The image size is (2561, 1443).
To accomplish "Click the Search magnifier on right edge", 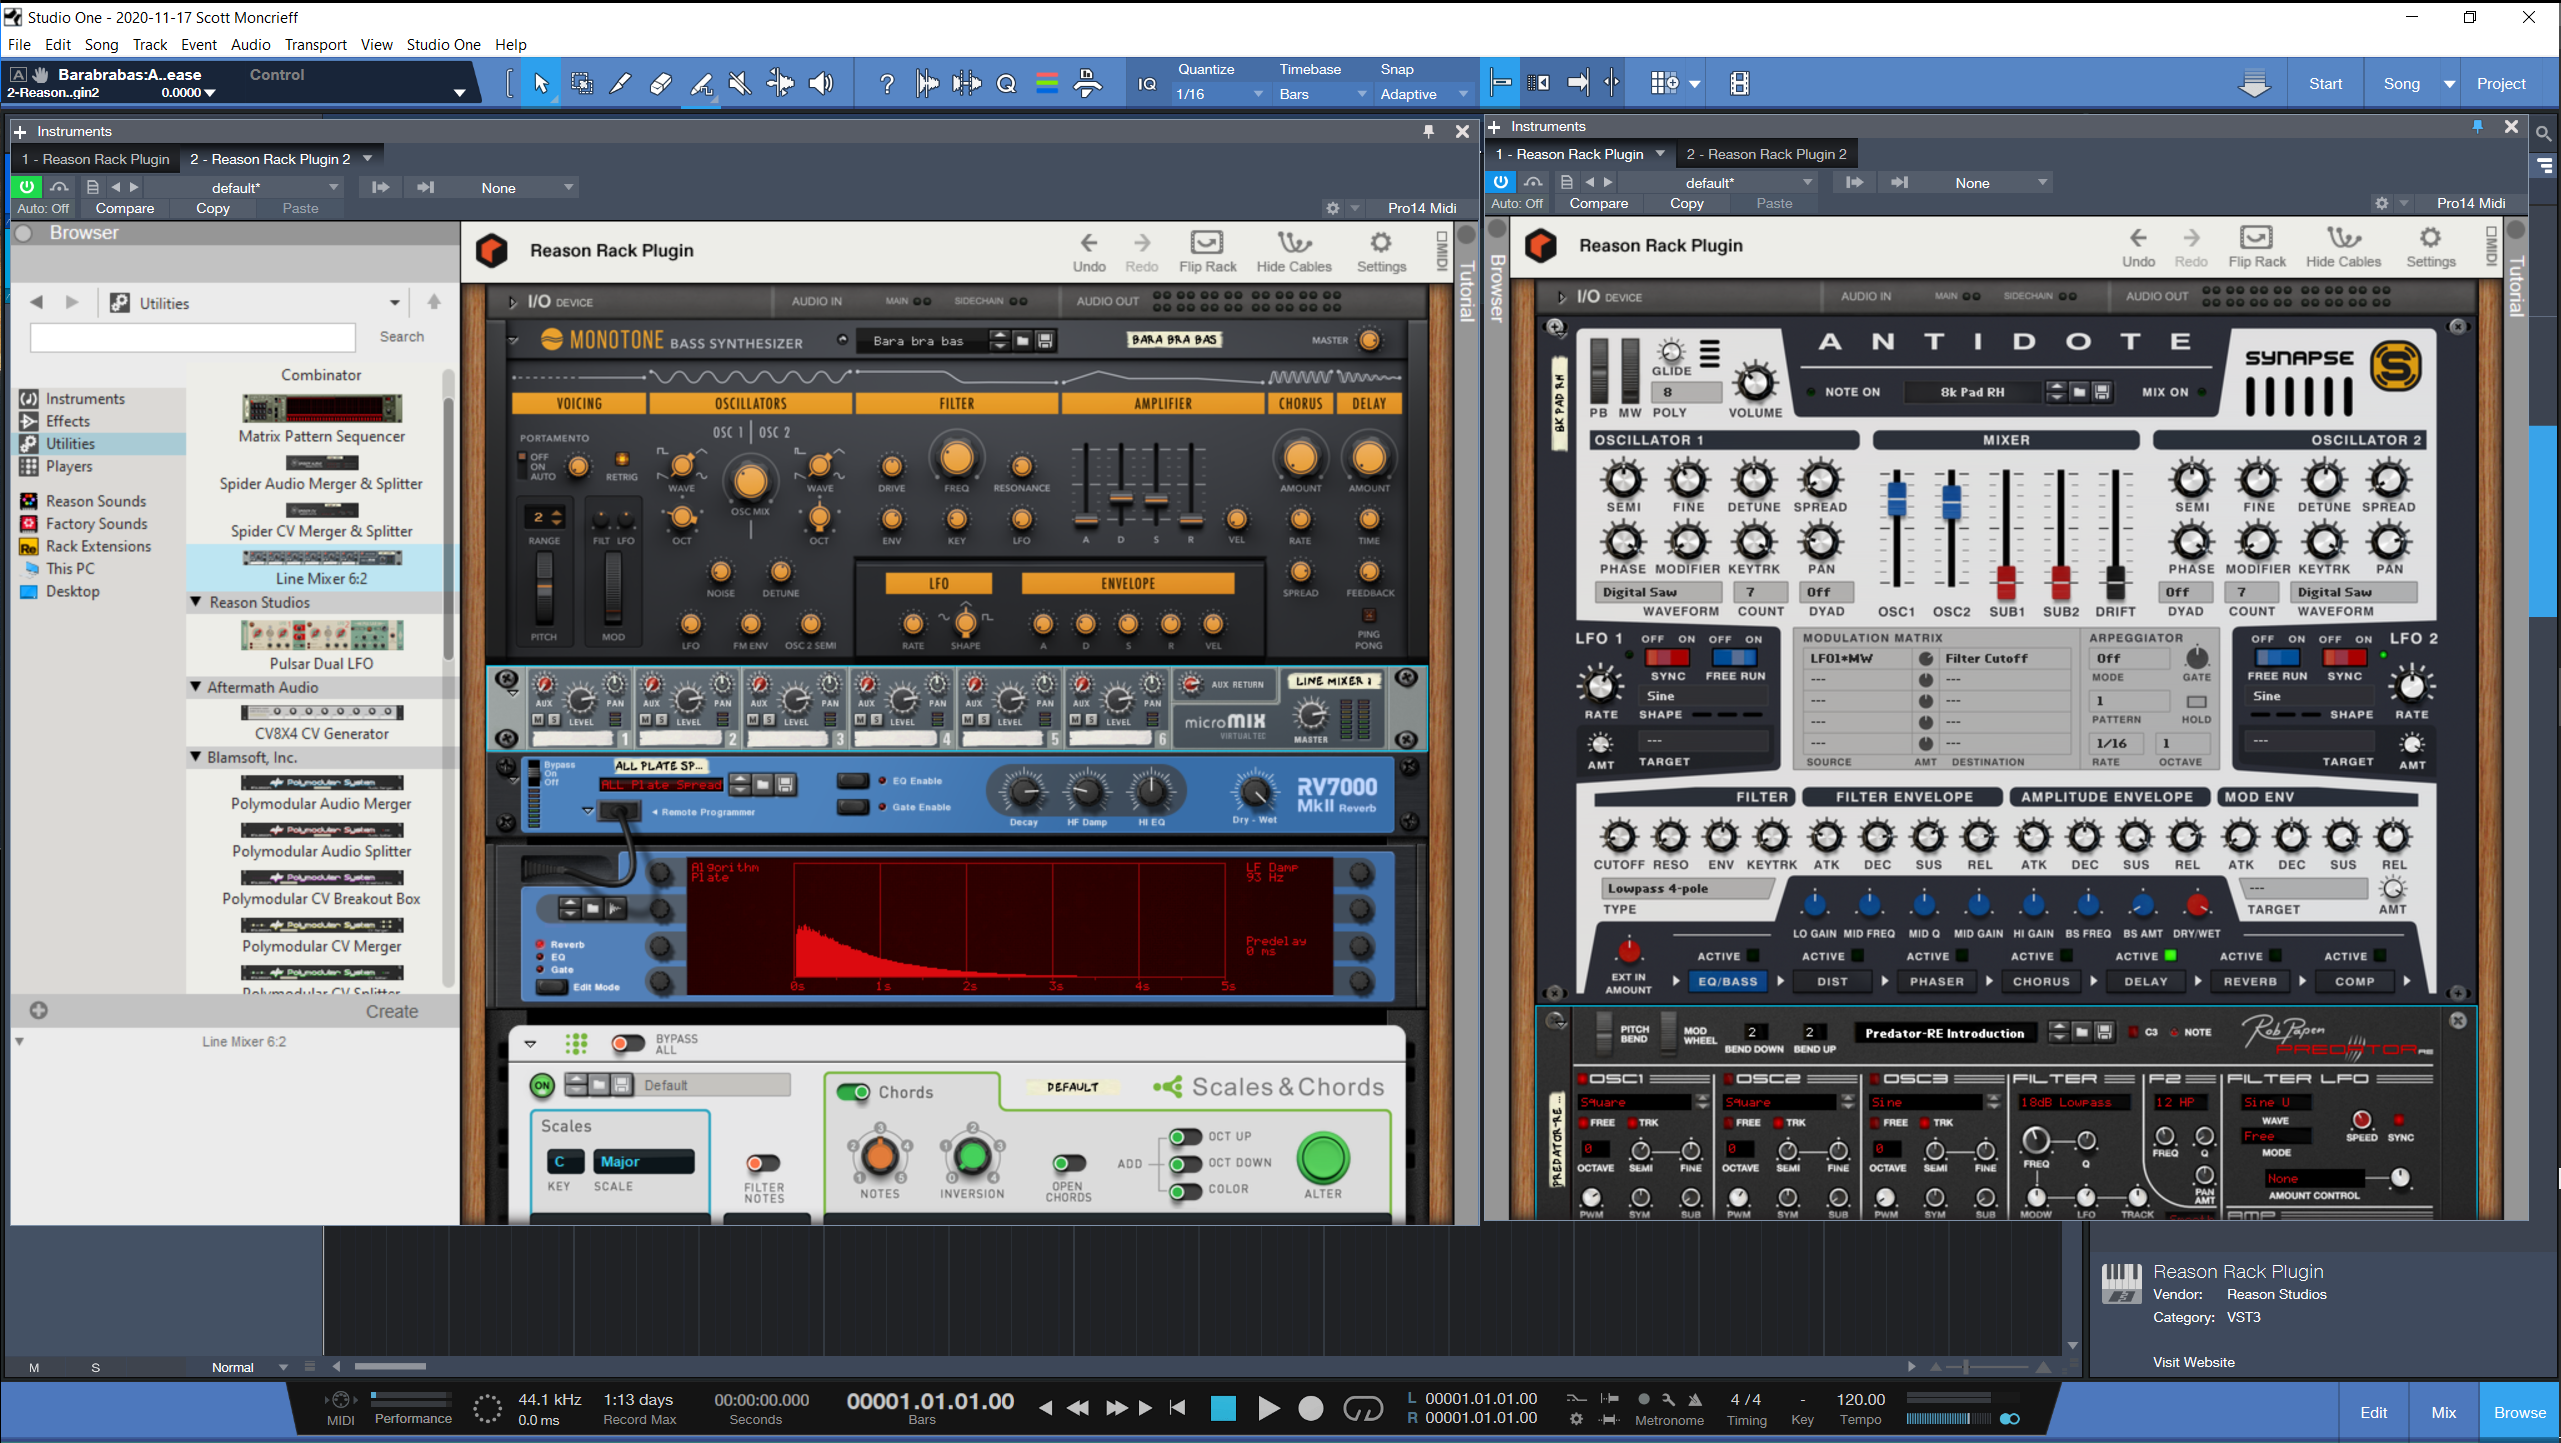I will coord(2544,133).
